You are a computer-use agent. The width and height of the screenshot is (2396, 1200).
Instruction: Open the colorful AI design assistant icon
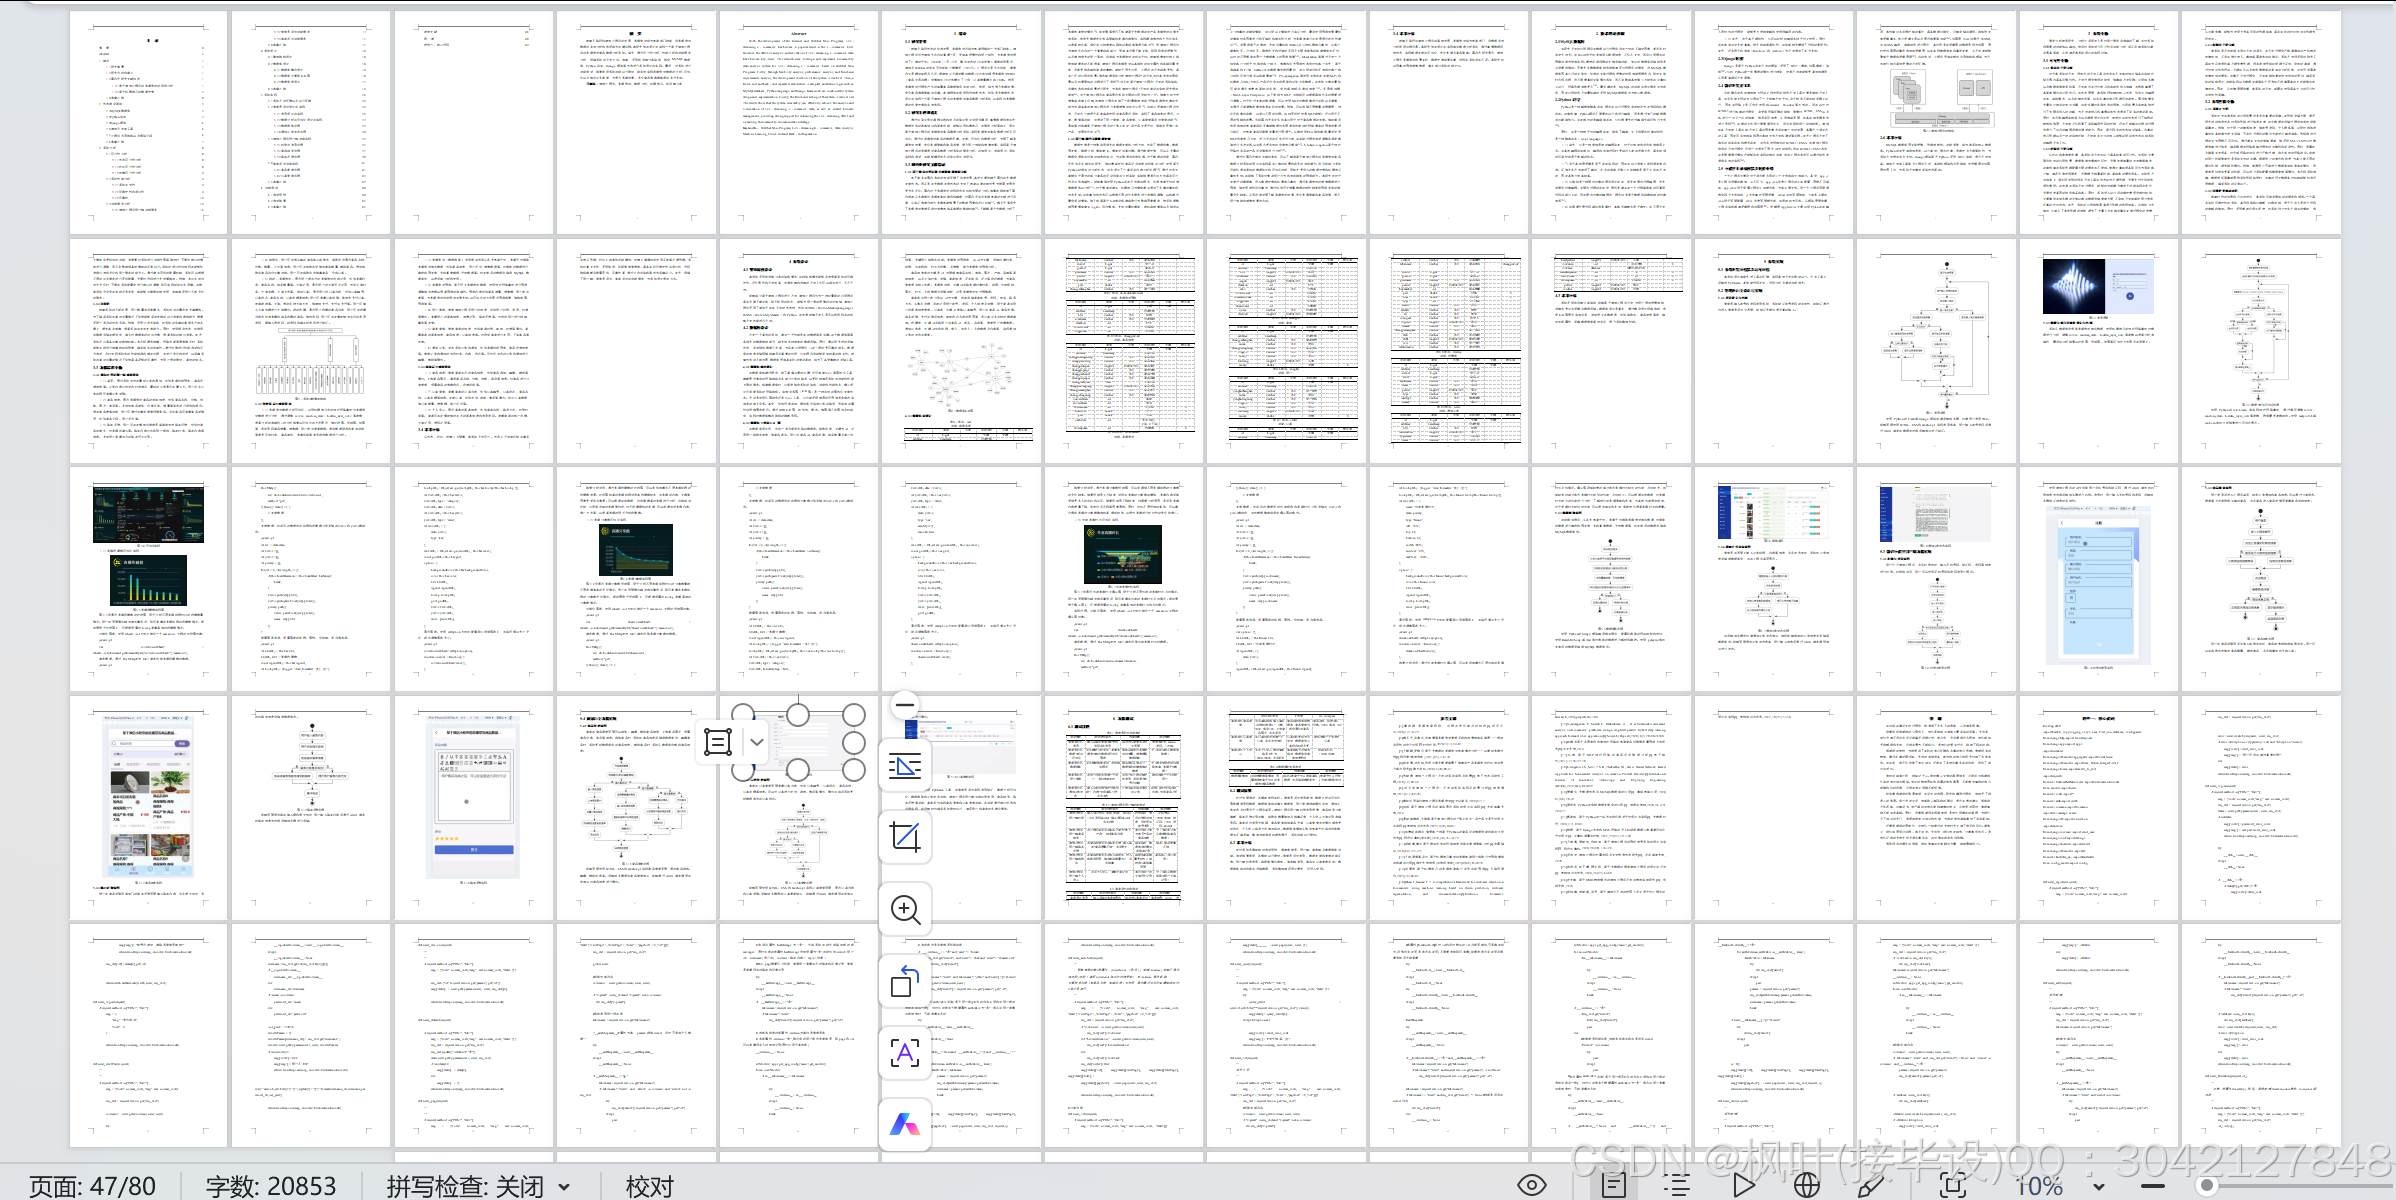tap(905, 1124)
